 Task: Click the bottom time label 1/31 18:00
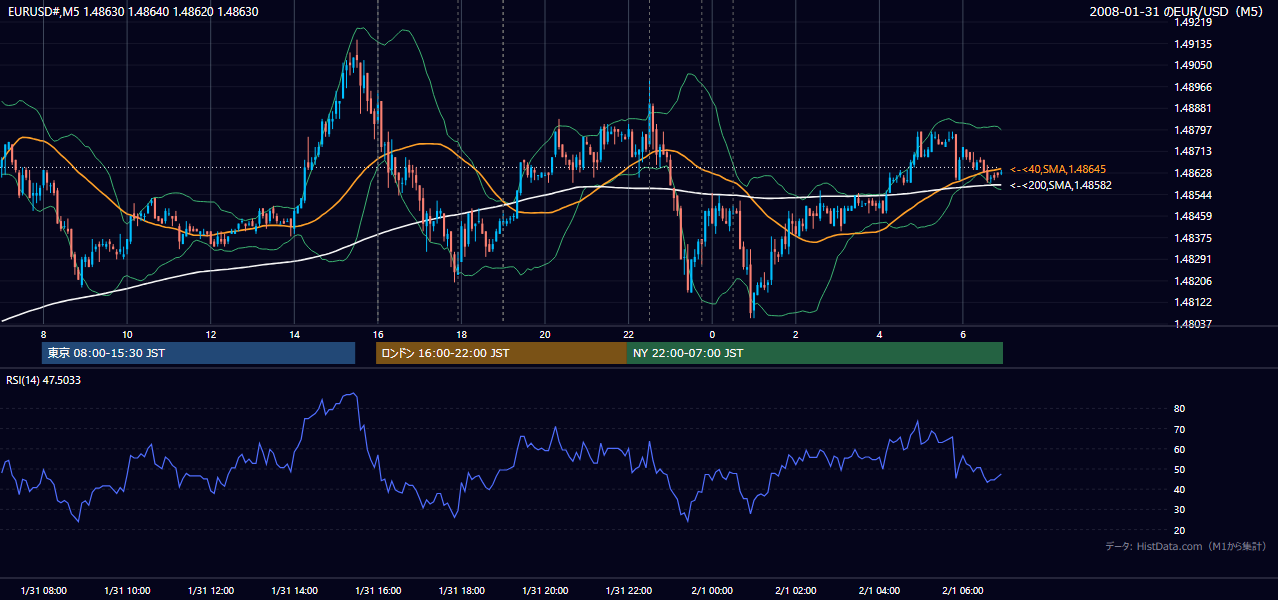pyautogui.click(x=461, y=591)
